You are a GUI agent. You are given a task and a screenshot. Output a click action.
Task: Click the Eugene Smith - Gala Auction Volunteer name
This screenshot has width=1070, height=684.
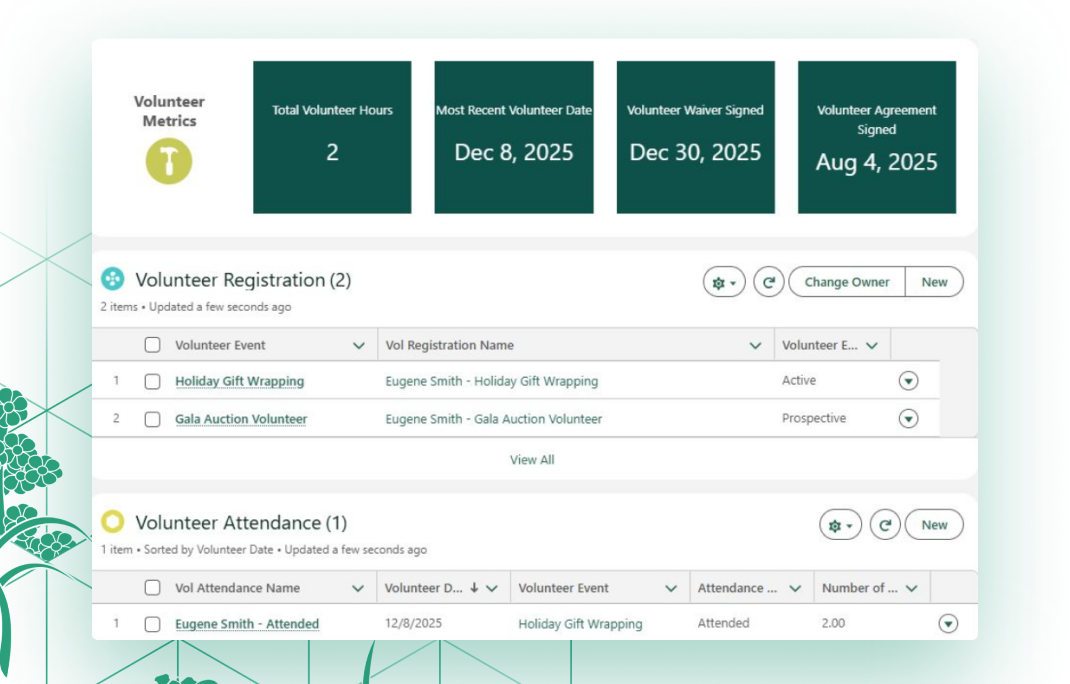(x=493, y=418)
